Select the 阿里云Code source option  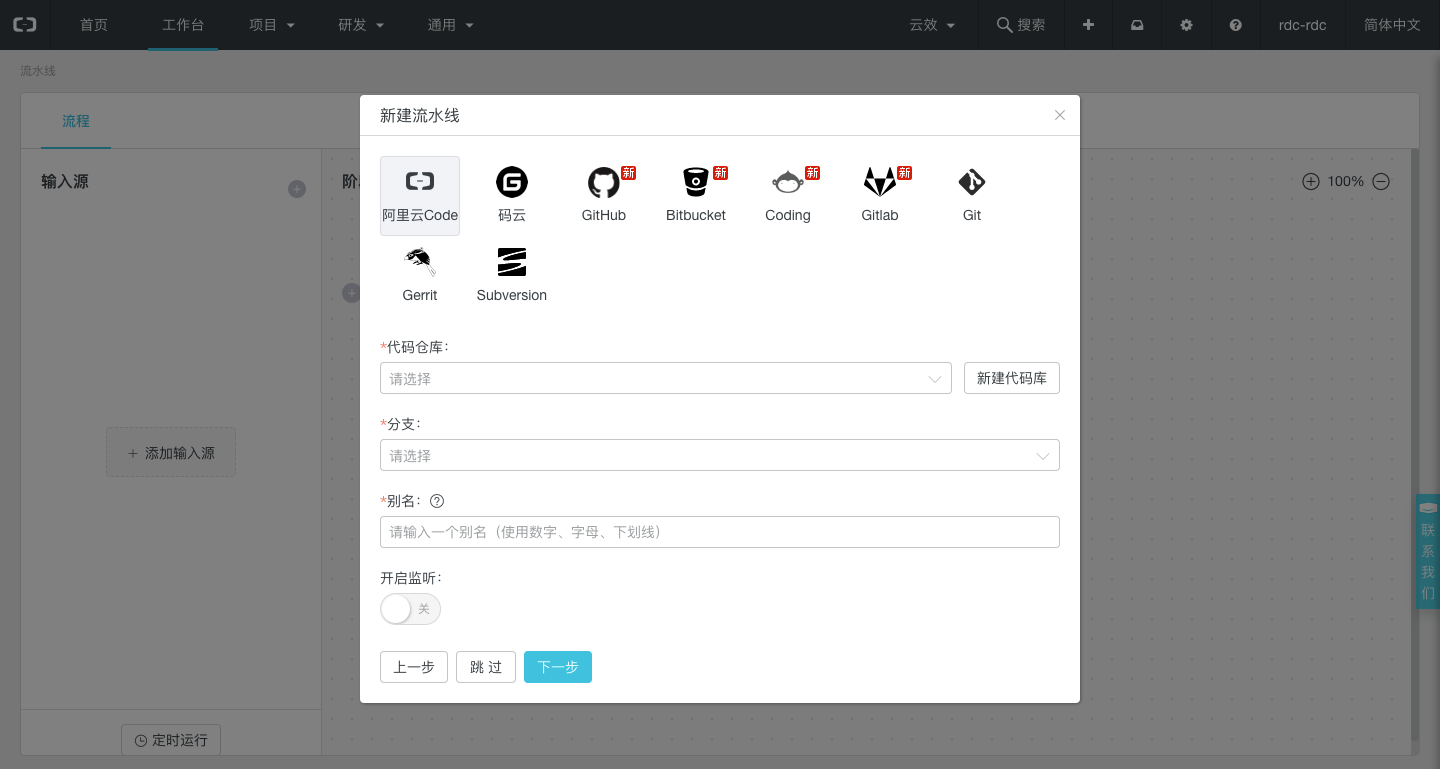pyautogui.click(x=420, y=196)
